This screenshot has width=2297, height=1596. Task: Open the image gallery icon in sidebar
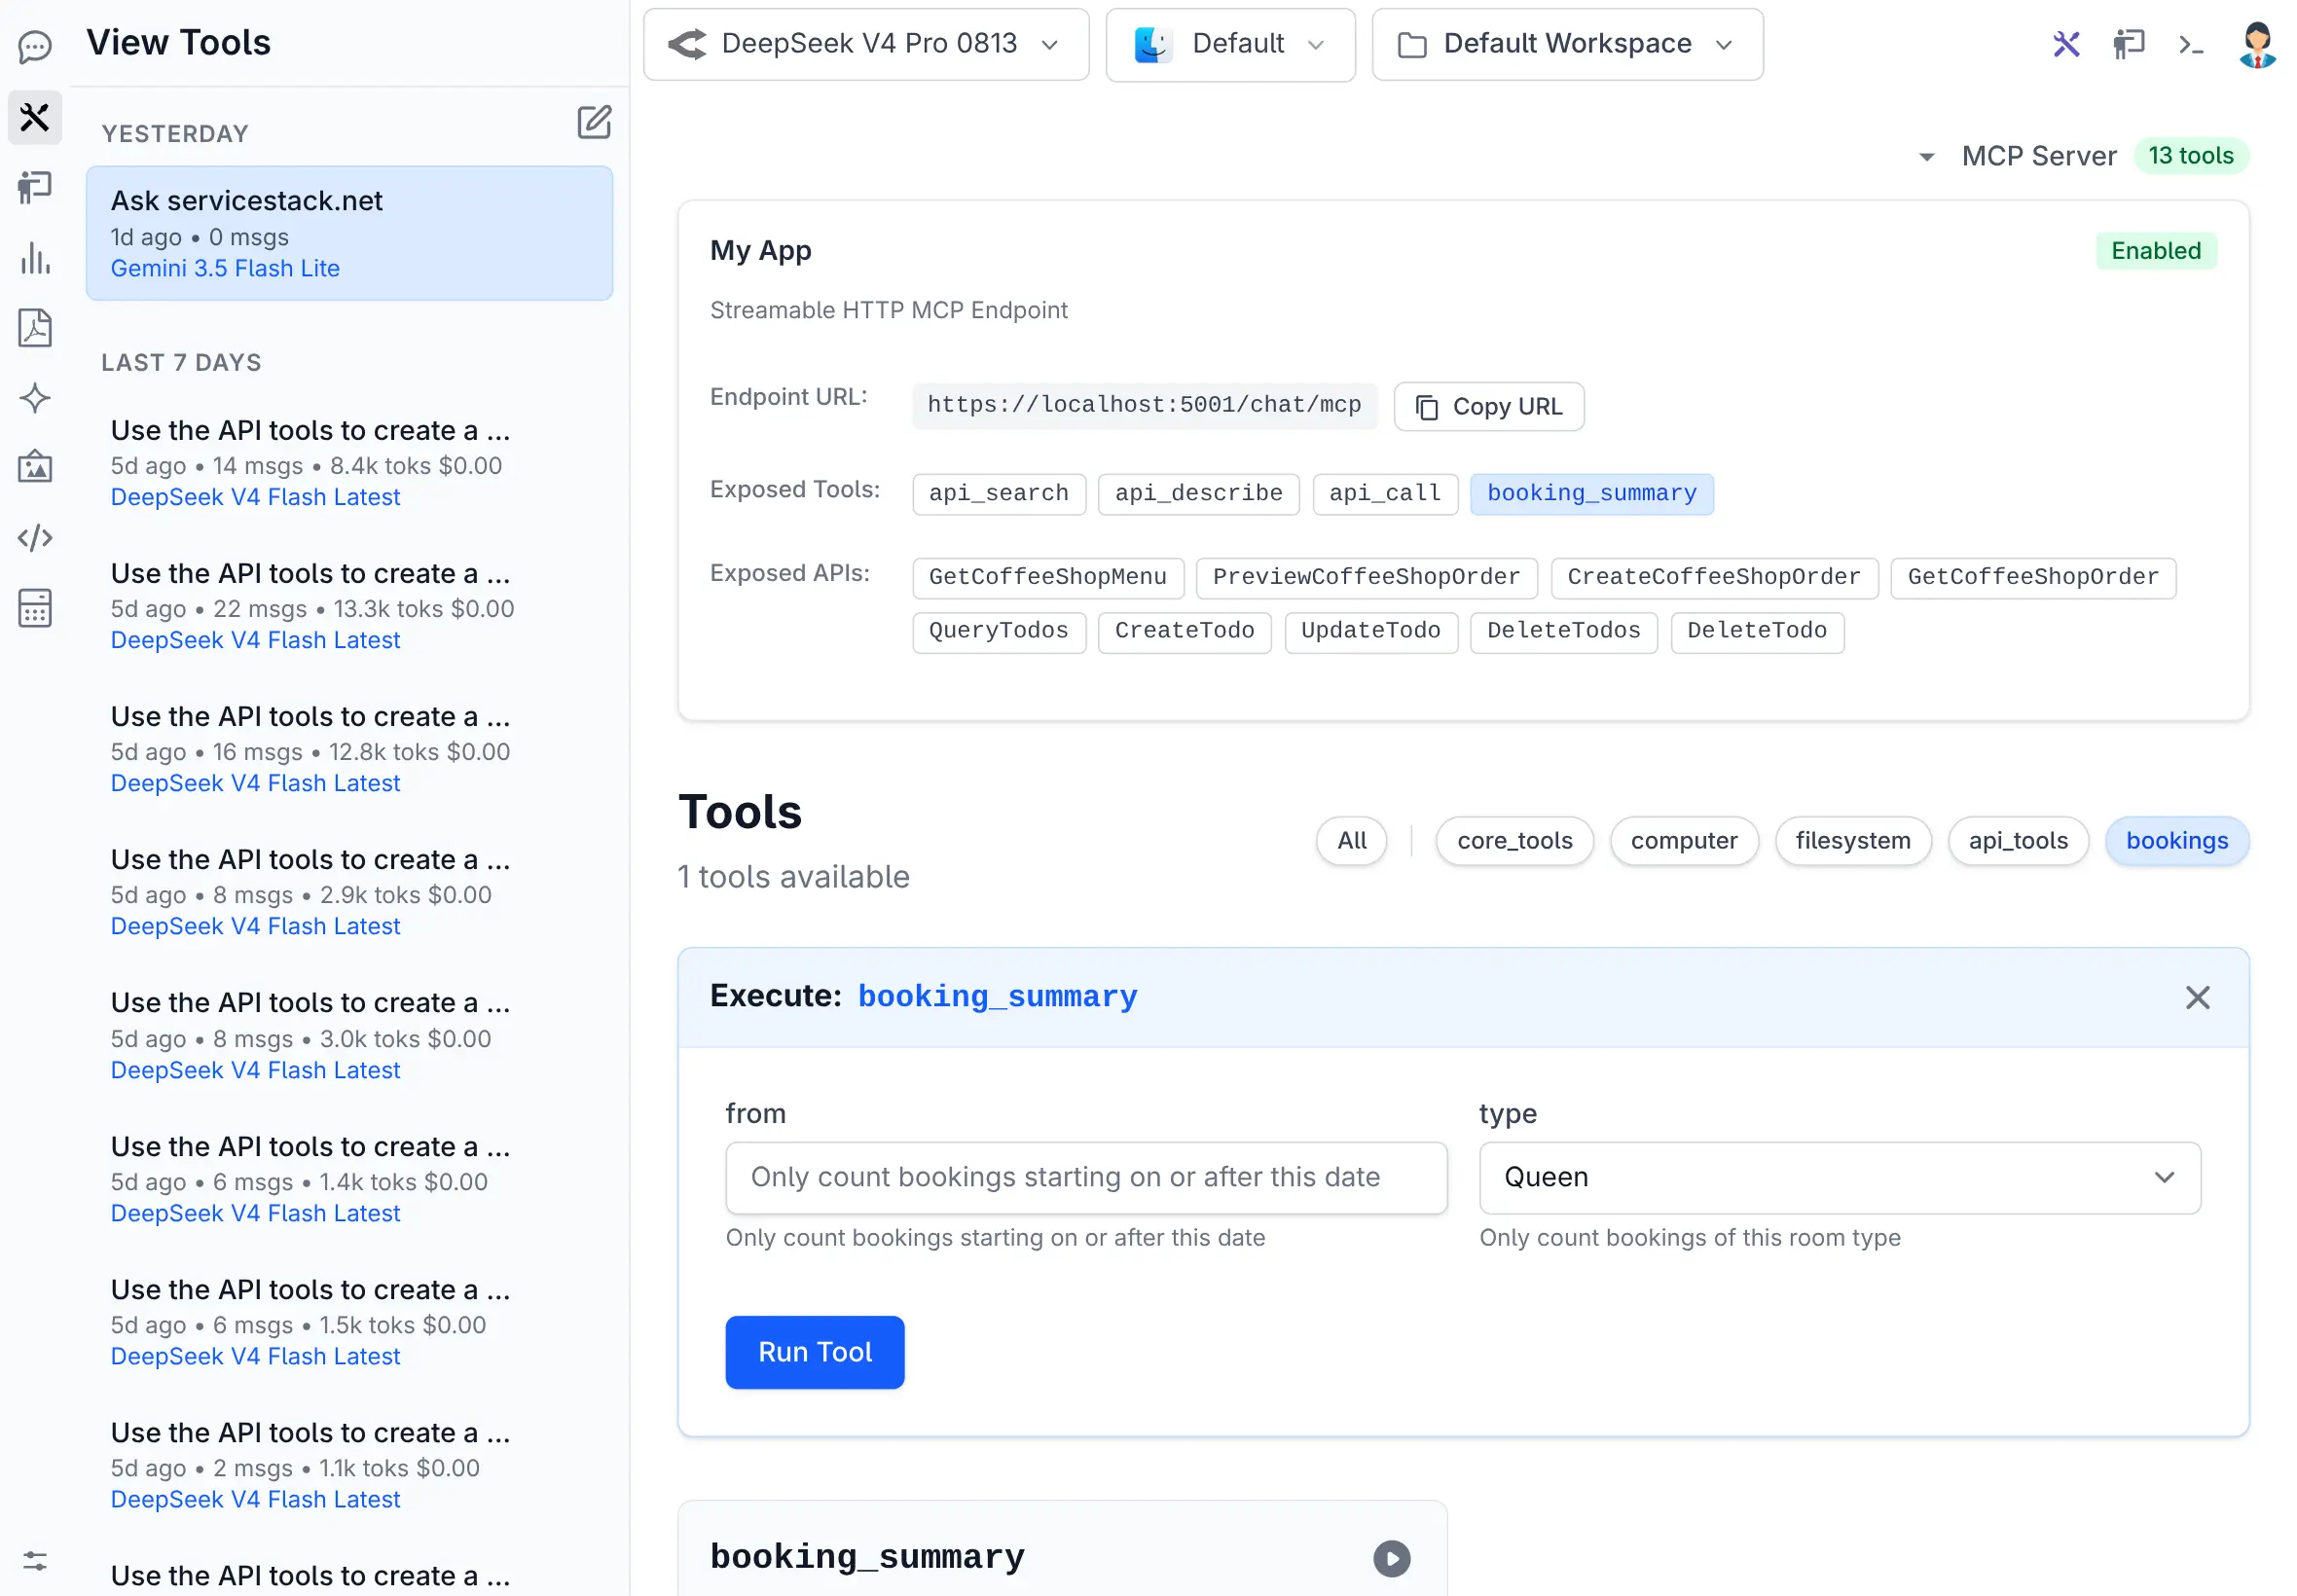[x=35, y=467]
